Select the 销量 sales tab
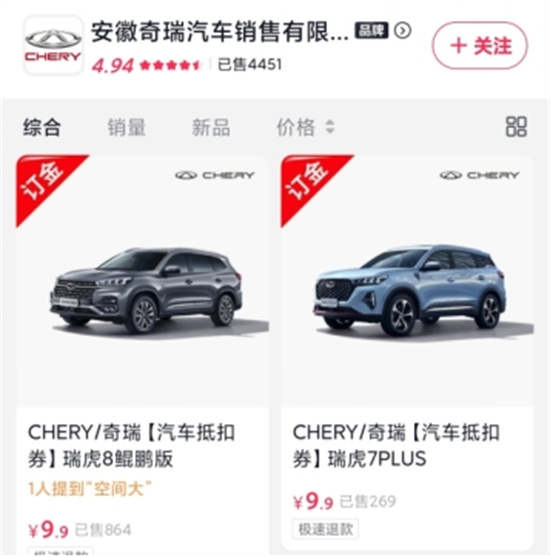This screenshot has height=557, width=550. [126, 127]
